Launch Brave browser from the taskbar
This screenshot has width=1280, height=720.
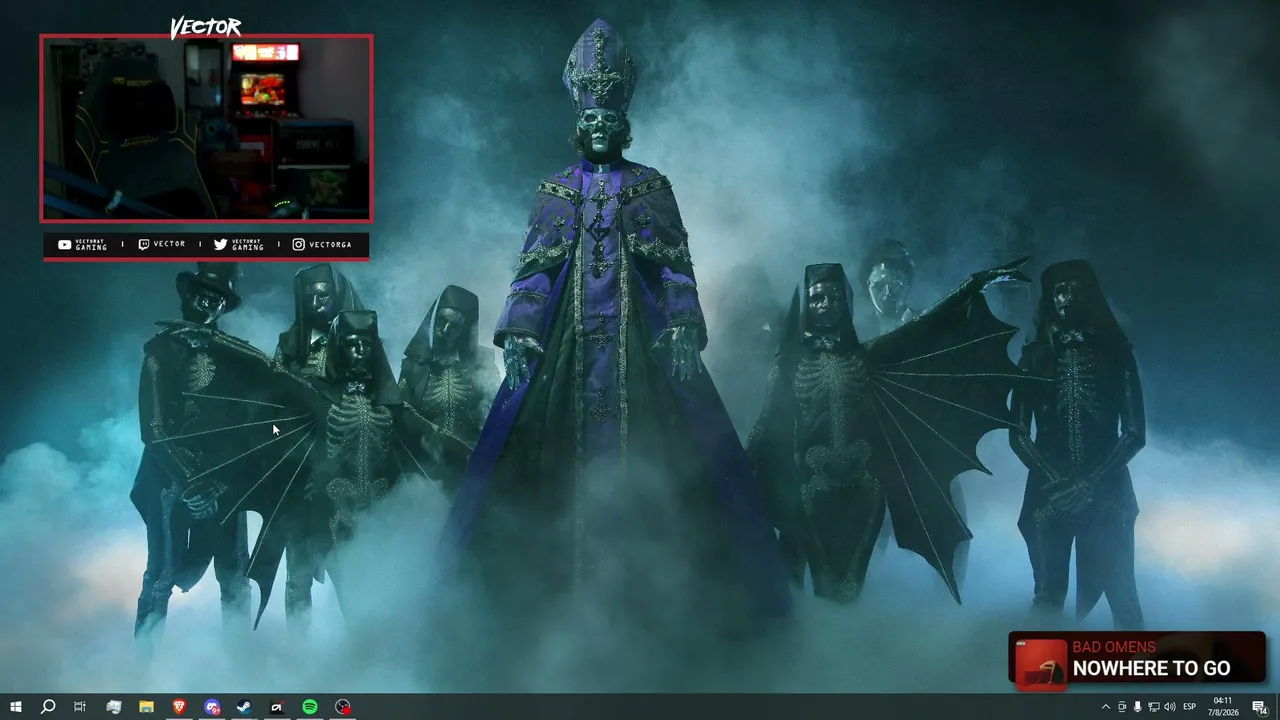[x=179, y=706]
